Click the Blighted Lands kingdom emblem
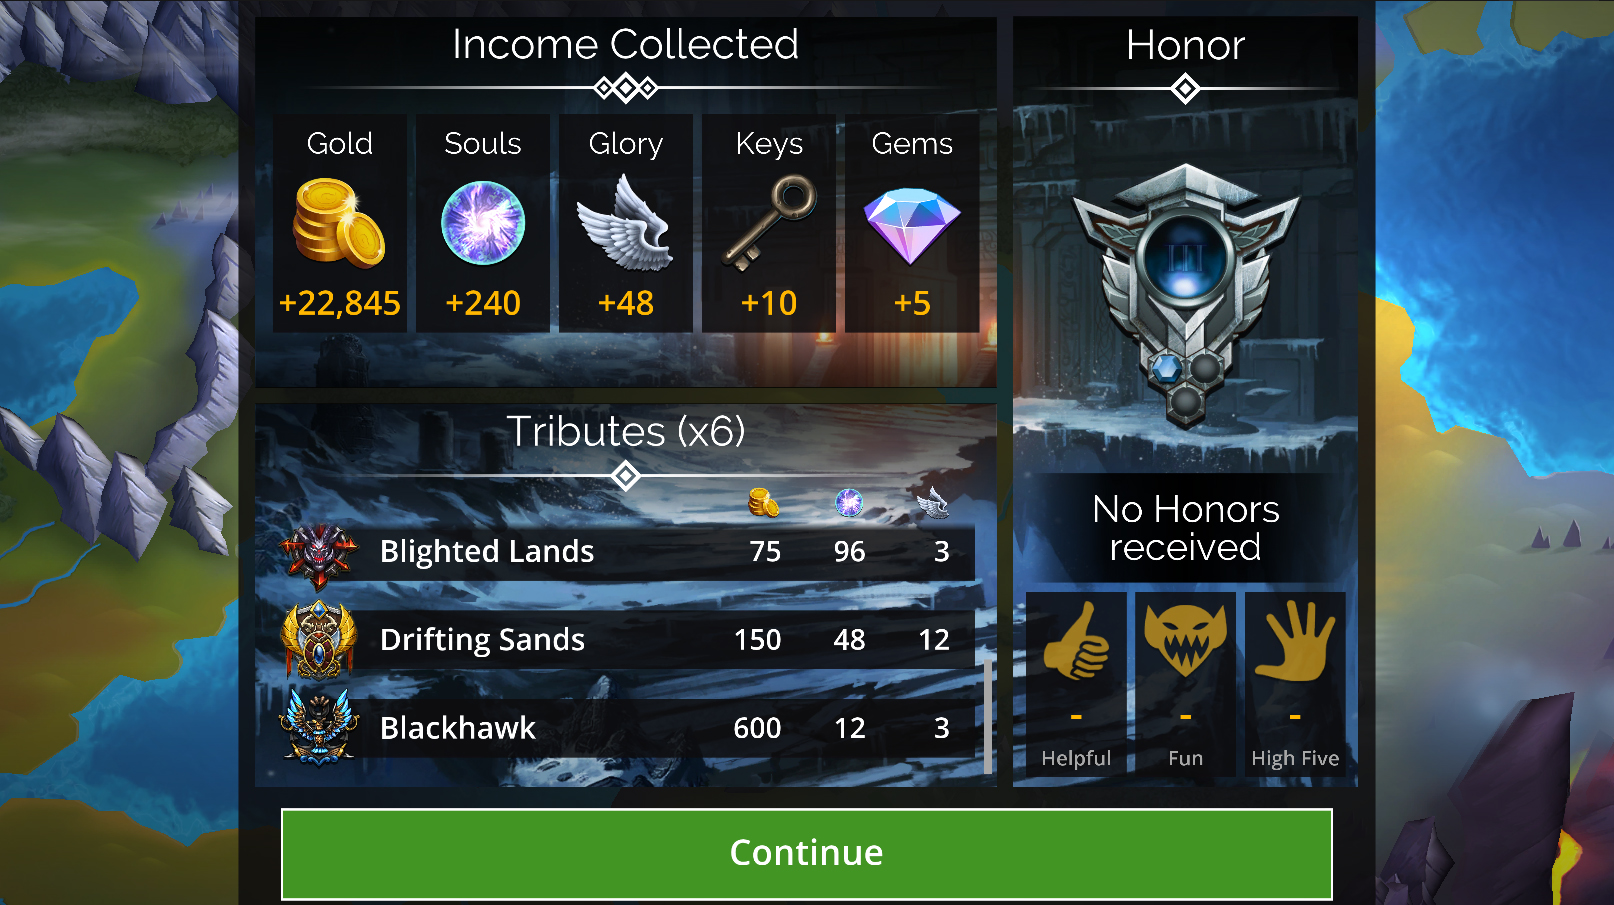Image resolution: width=1614 pixels, height=905 pixels. (x=318, y=554)
